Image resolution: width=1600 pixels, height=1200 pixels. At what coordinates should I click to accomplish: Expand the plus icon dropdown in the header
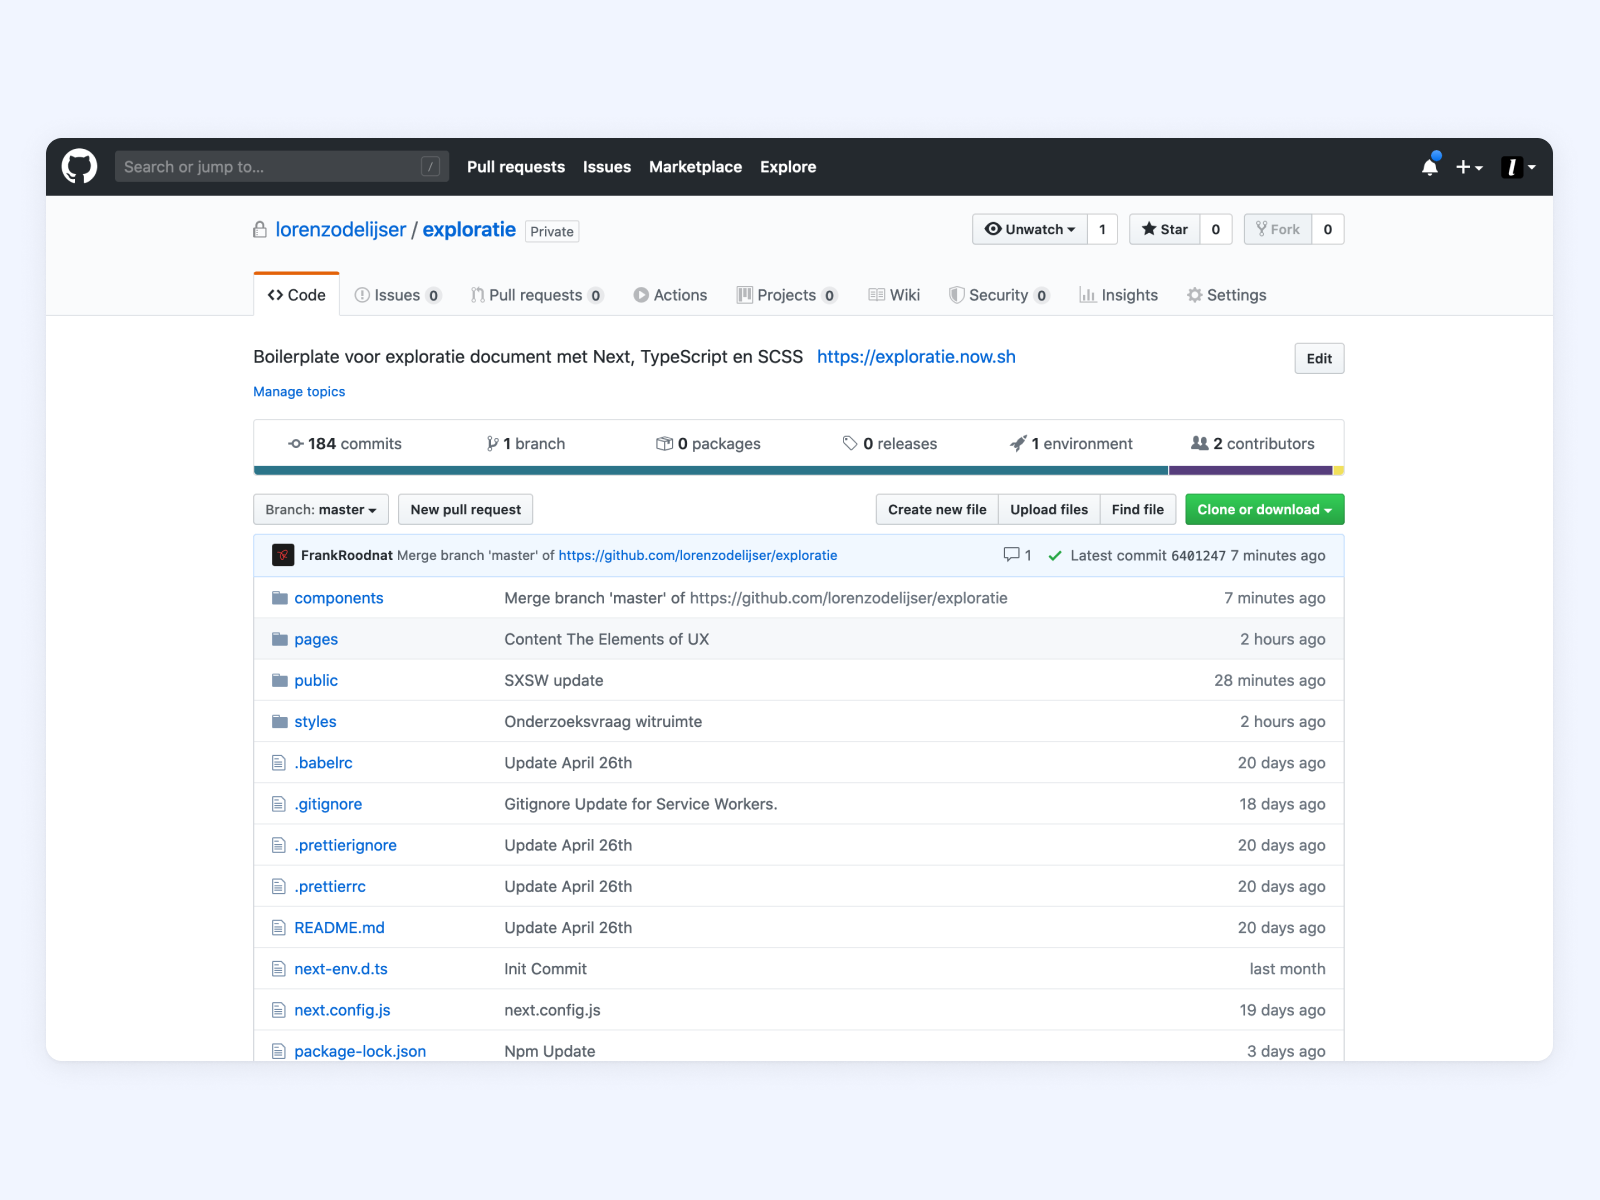(1470, 166)
